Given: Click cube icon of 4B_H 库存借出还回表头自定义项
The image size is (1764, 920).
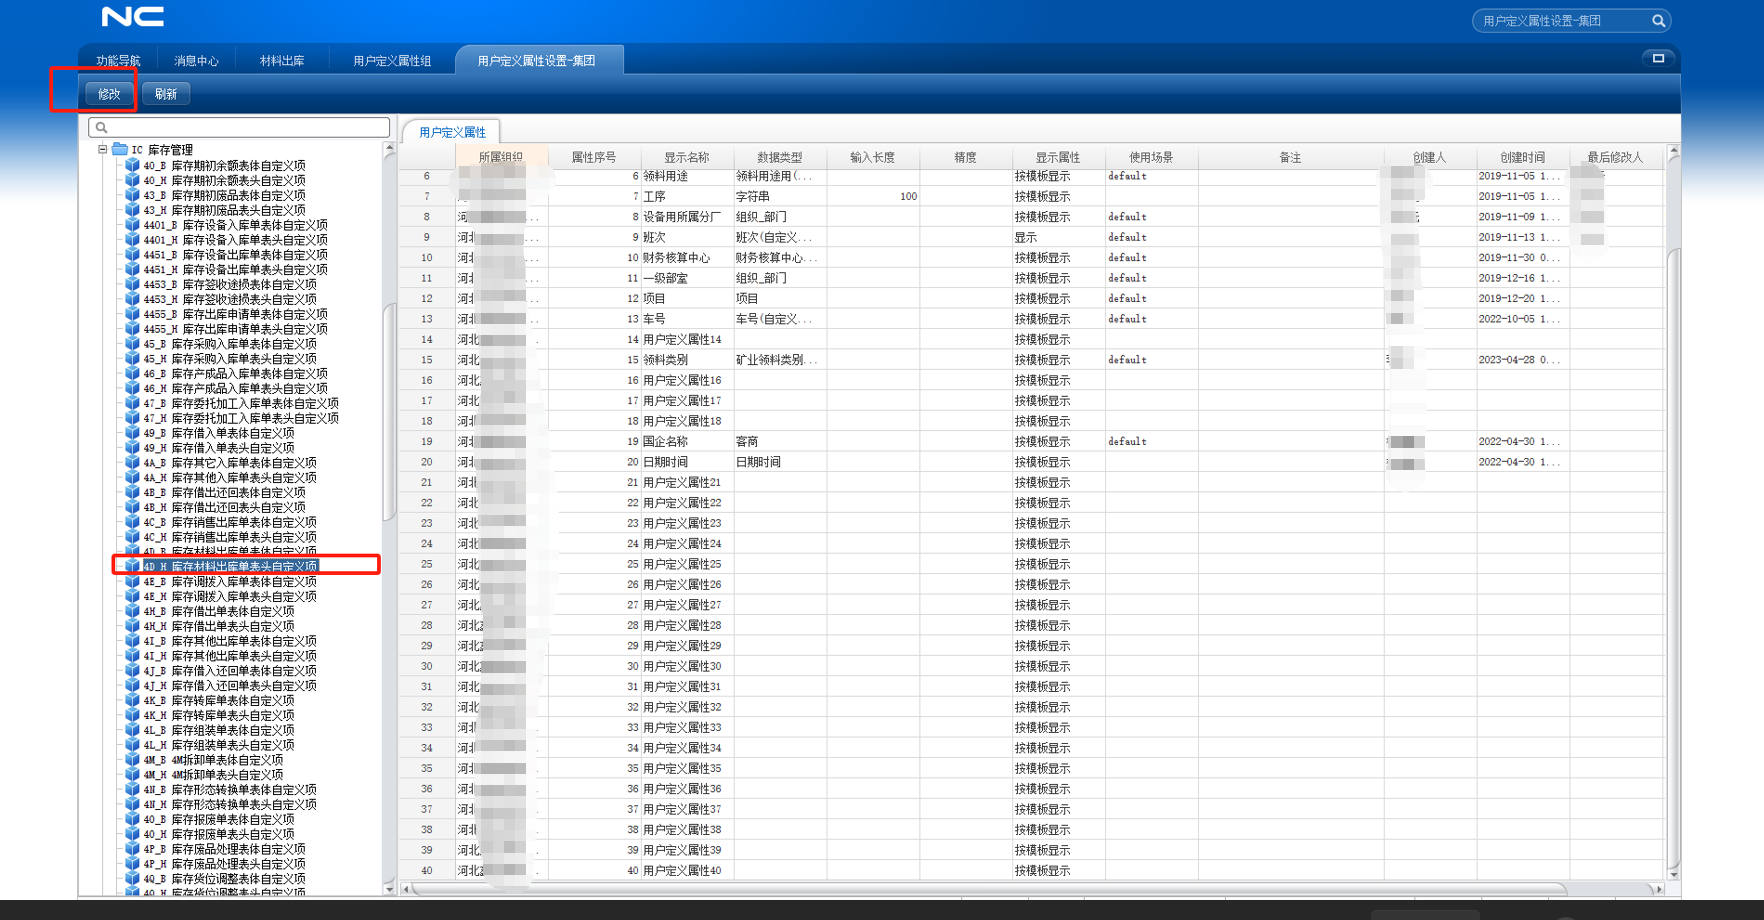Looking at the screenshot, I should (132, 507).
